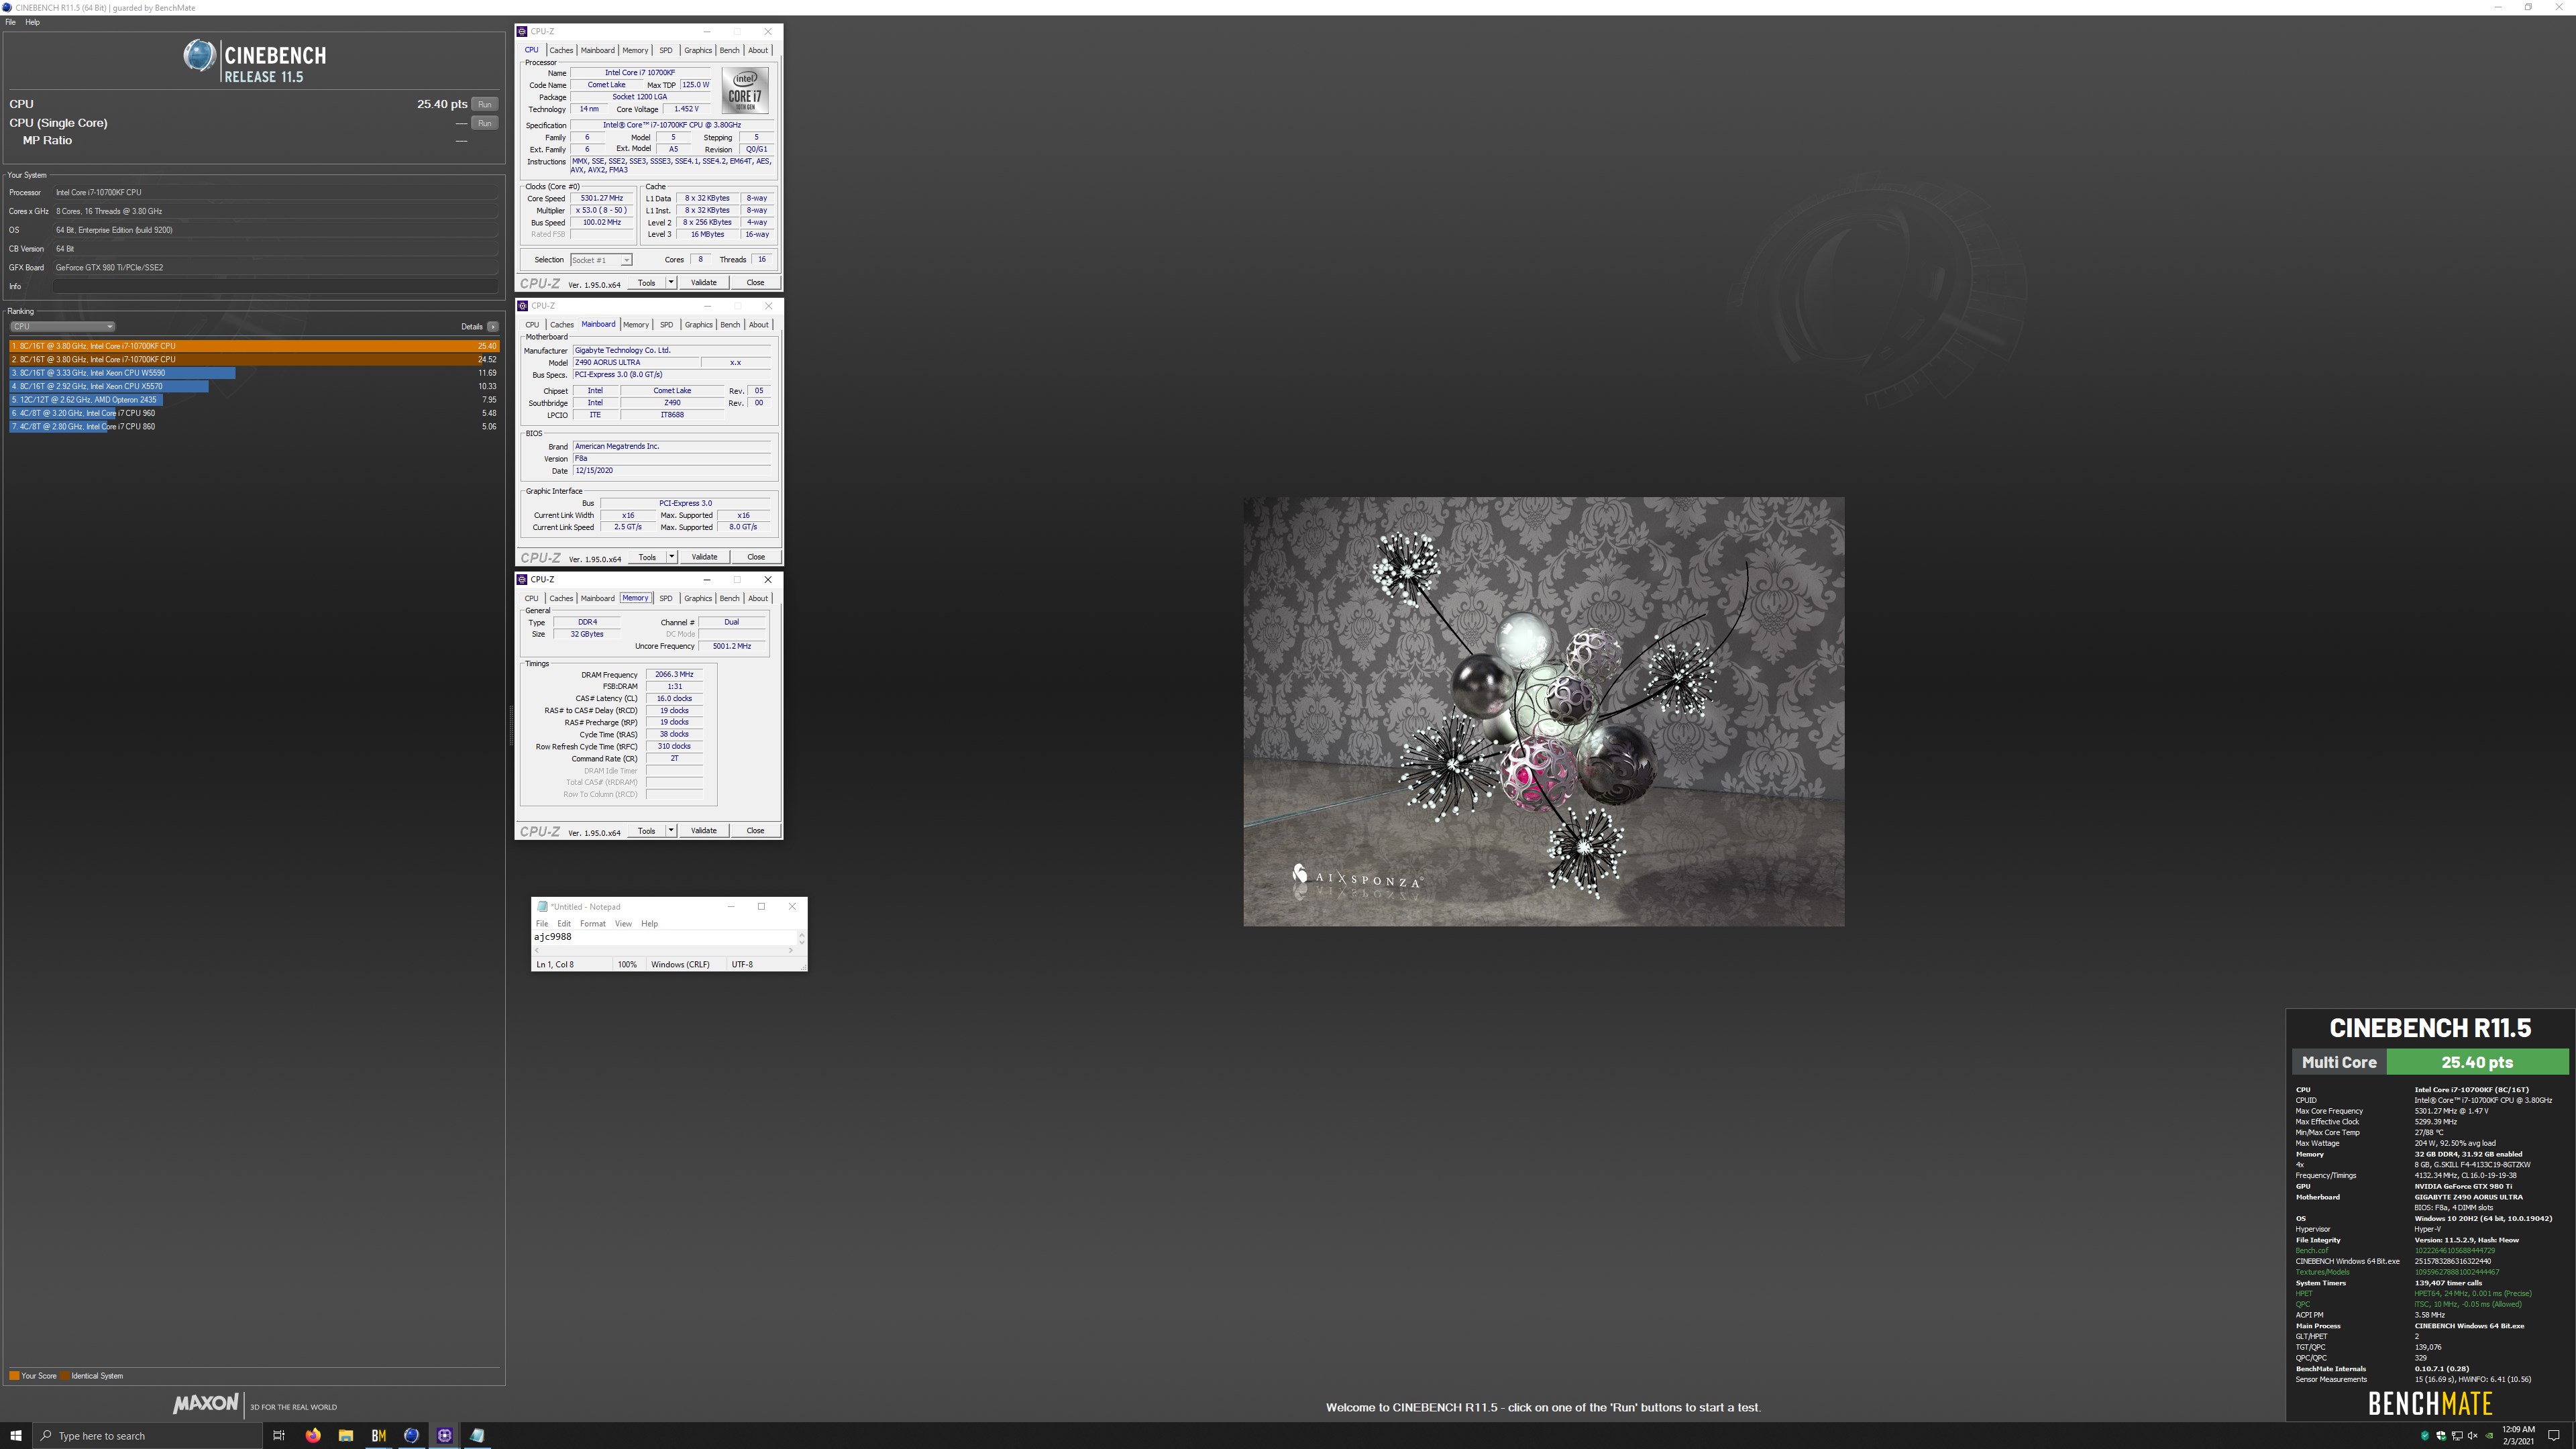Select the Intel Xeon CPU W5590 ranking row
The image size is (2576, 1449).
[254, 373]
